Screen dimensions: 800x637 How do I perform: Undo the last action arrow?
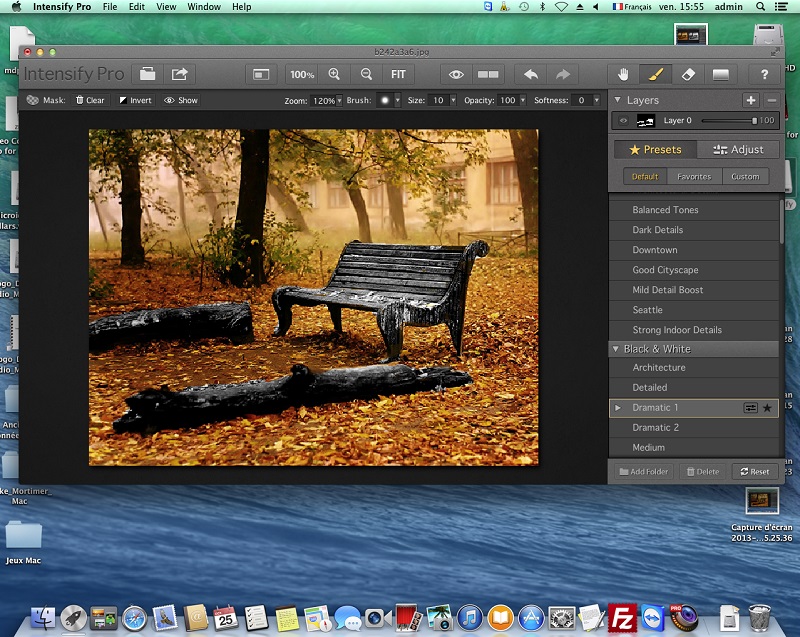531,74
